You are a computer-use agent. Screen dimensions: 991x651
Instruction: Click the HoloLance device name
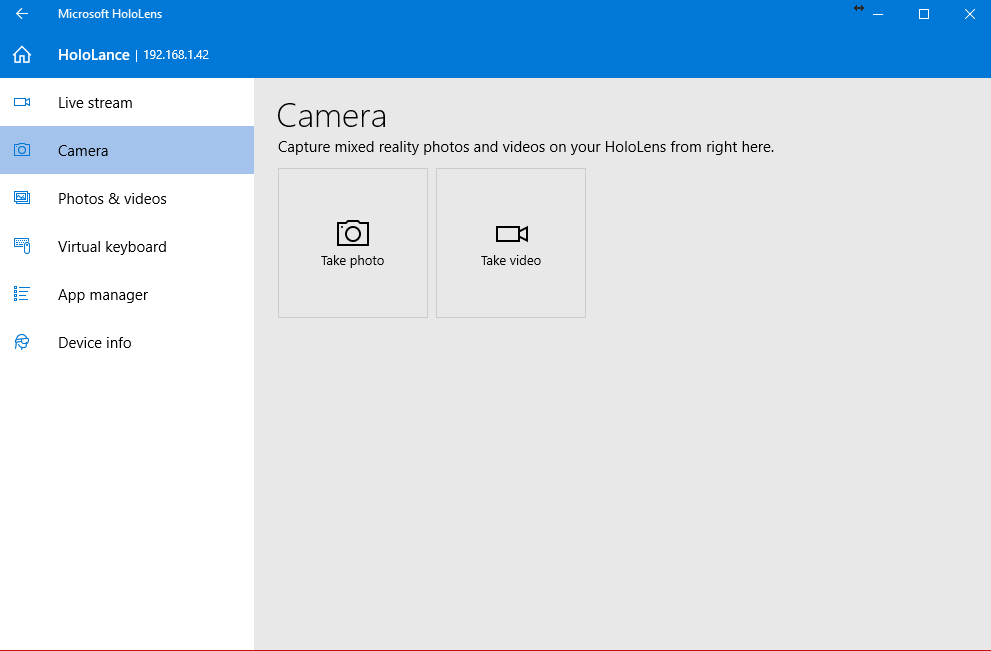94,55
